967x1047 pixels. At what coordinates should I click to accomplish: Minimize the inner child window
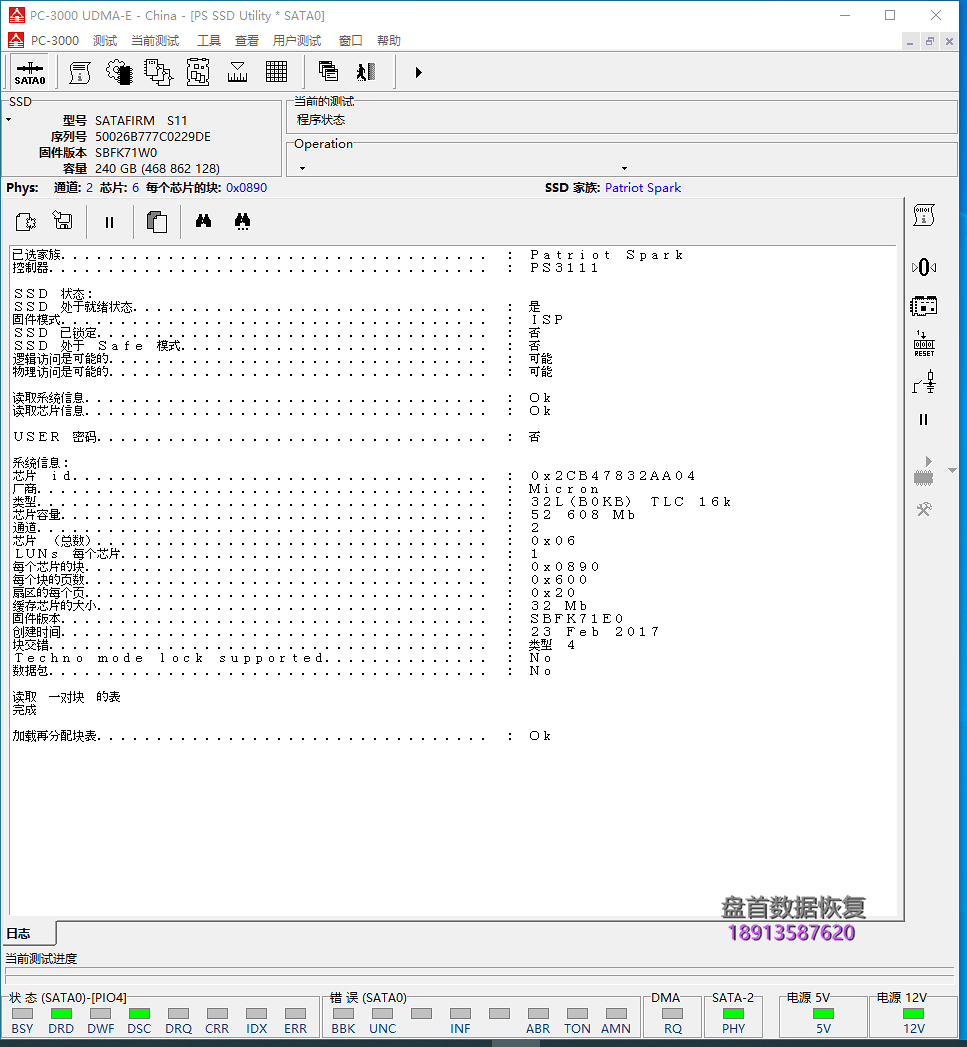coord(910,41)
